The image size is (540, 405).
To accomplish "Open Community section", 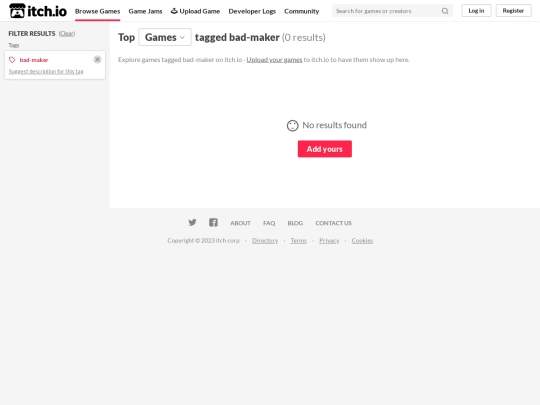I will pyautogui.click(x=302, y=11).
